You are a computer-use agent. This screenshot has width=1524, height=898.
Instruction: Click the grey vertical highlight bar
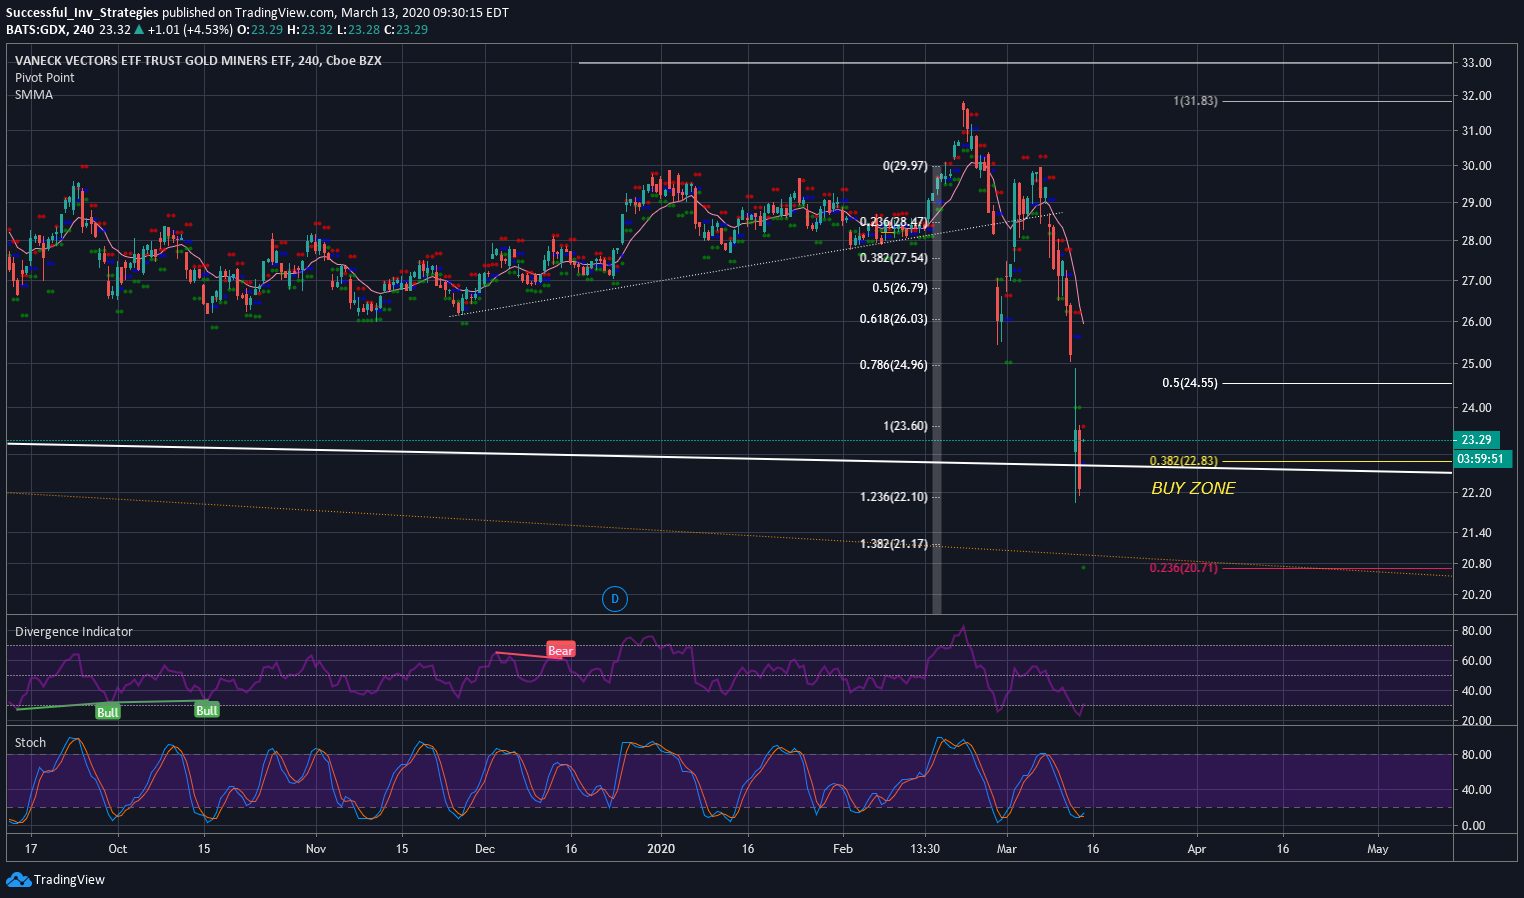coord(937,390)
